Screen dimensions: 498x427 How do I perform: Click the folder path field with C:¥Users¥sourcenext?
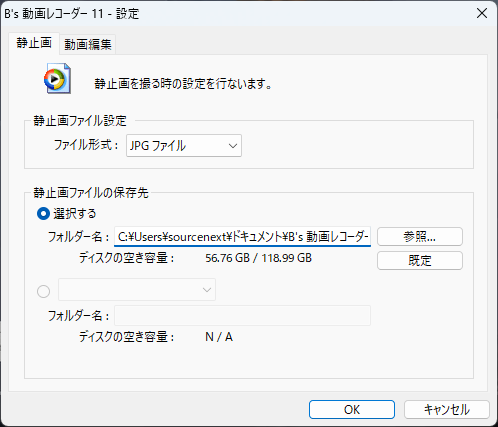coord(242,237)
